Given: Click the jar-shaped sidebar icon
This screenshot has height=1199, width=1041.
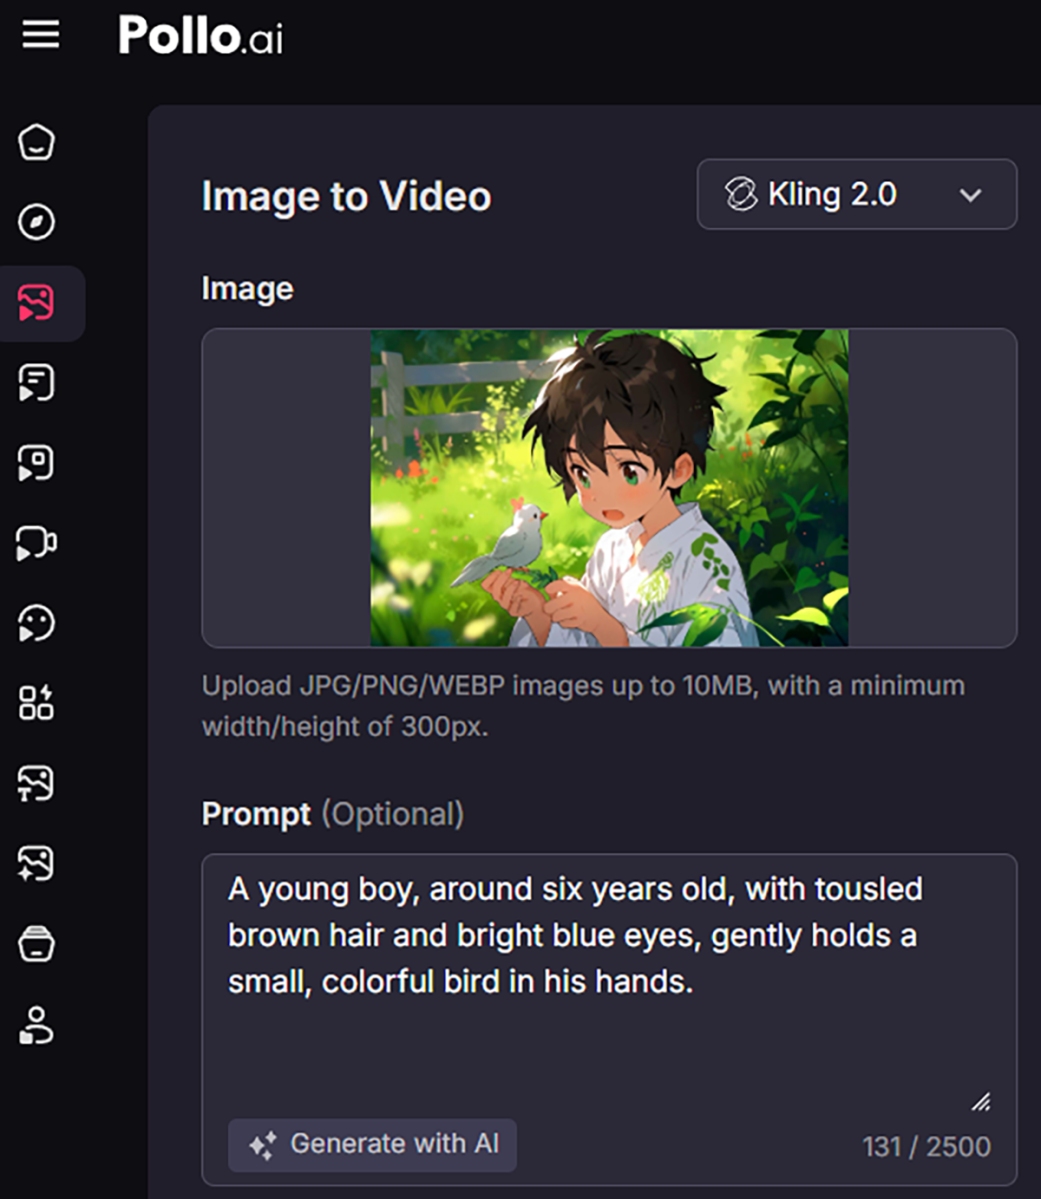Looking at the screenshot, I should 37,943.
